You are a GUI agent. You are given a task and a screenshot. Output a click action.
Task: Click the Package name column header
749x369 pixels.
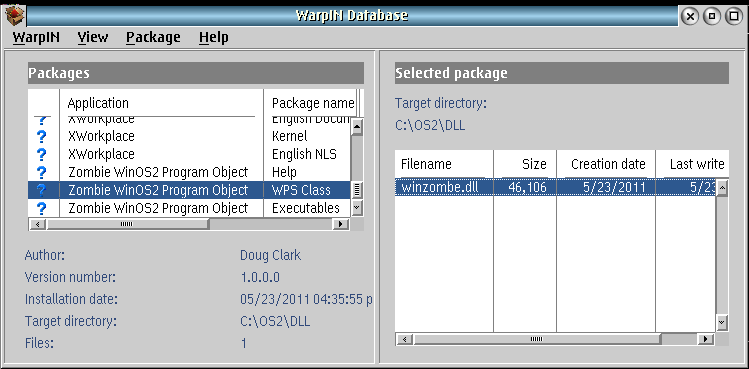(313, 103)
